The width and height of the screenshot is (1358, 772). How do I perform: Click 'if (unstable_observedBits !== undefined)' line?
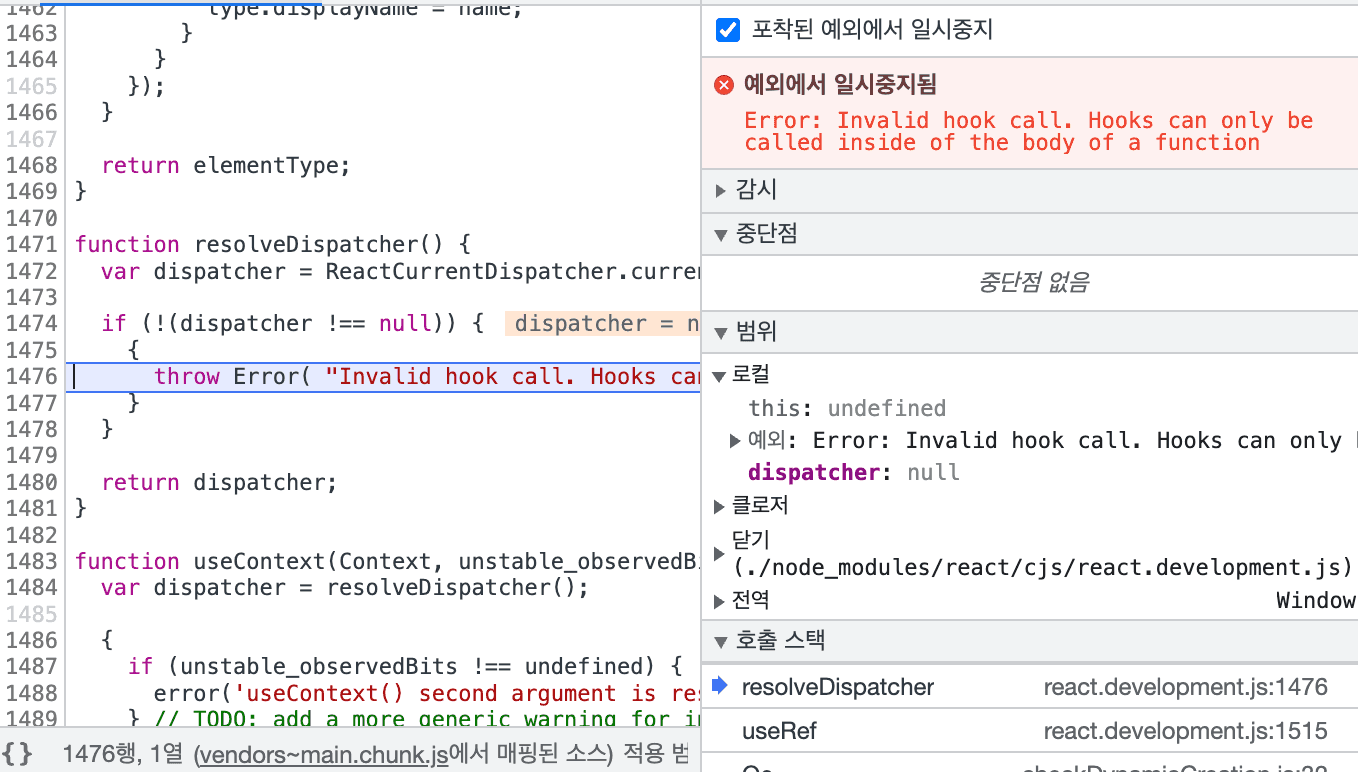click(405, 666)
